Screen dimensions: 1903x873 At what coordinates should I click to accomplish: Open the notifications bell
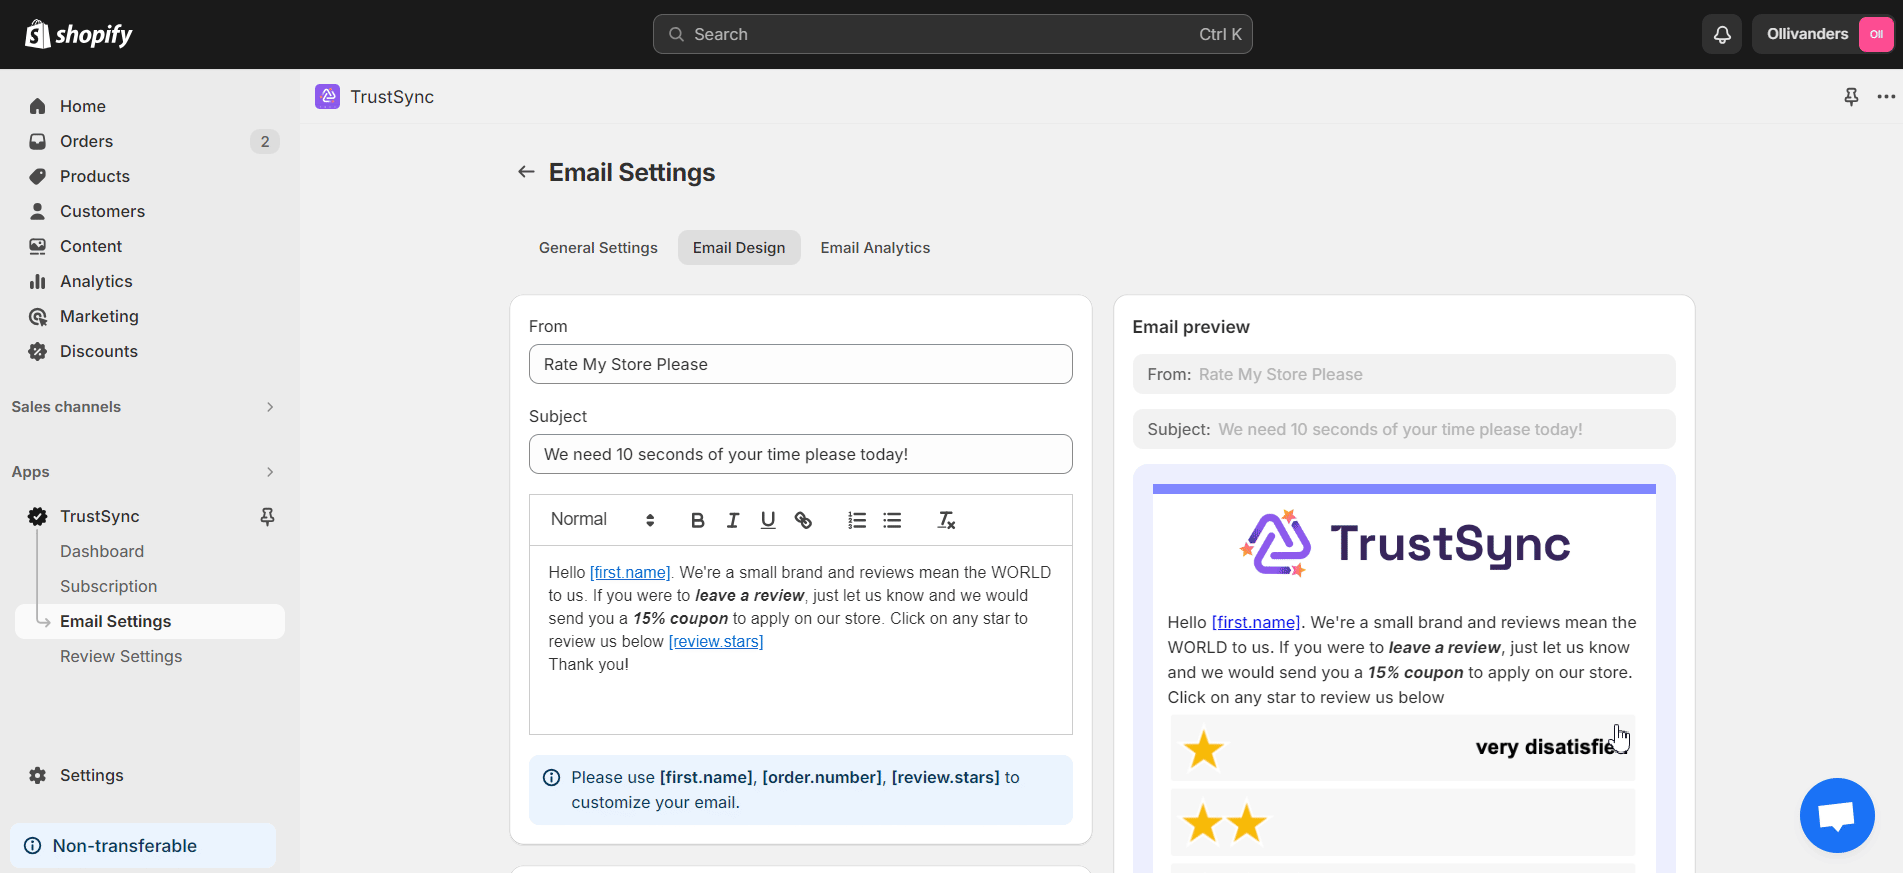point(1722,34)
